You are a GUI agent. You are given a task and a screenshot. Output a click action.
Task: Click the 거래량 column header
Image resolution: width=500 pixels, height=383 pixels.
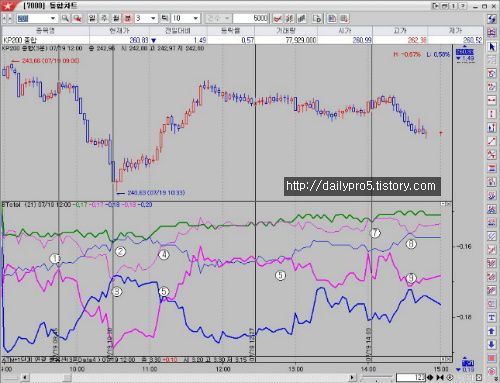click(x=286, y=31)
